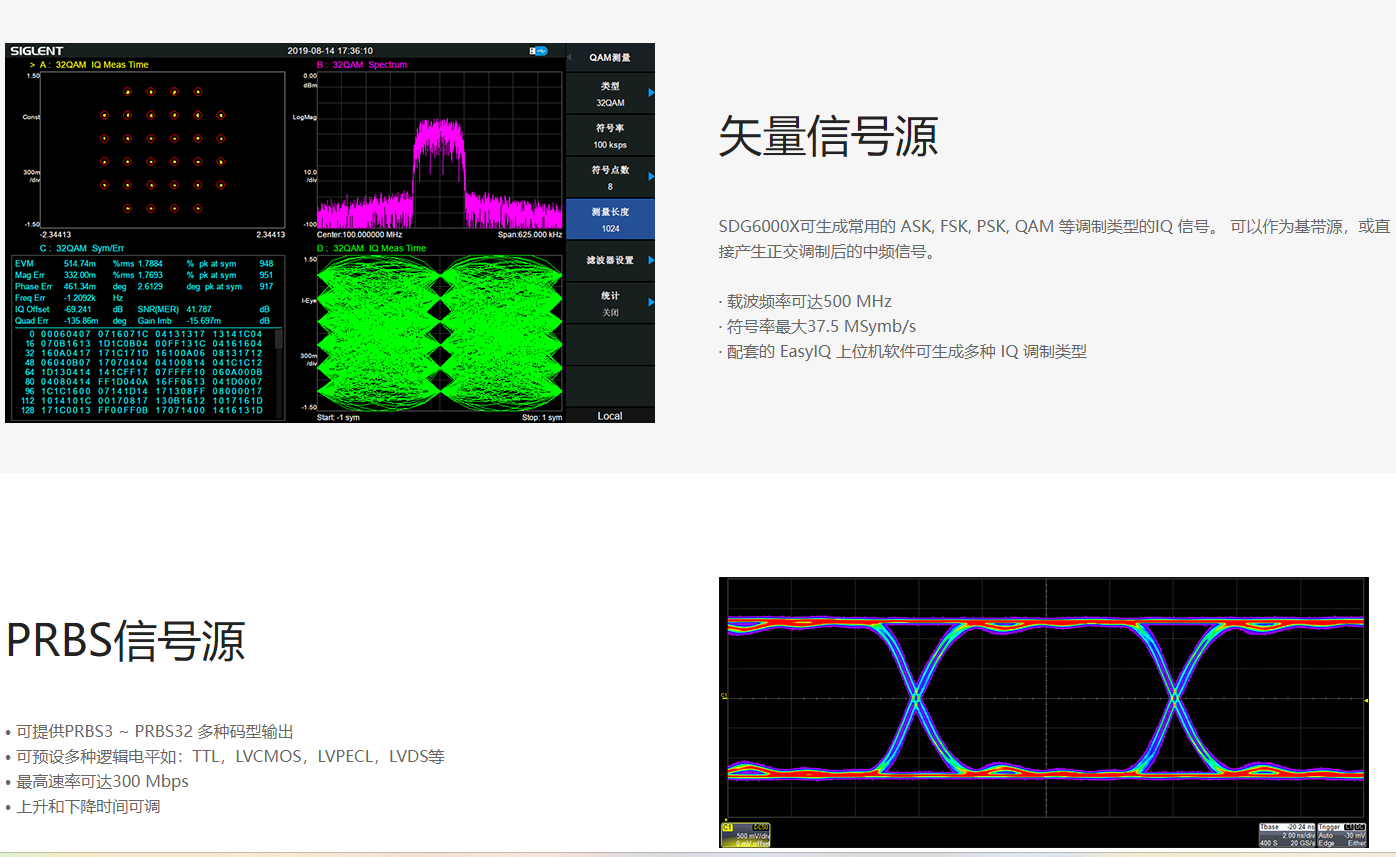The width and height of the screenshot is (1396, 857).
Task: Click the SNR(MER) 41.787 value
Action: pos(199,309)
